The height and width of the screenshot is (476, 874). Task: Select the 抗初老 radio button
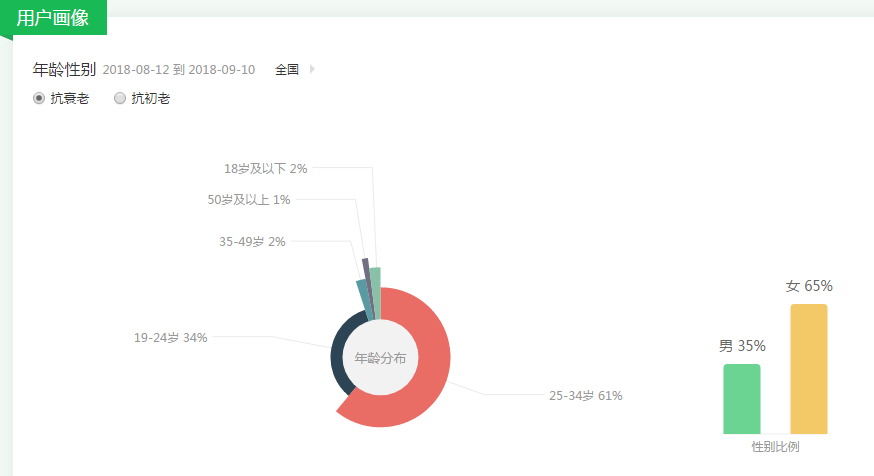[120, 98]
